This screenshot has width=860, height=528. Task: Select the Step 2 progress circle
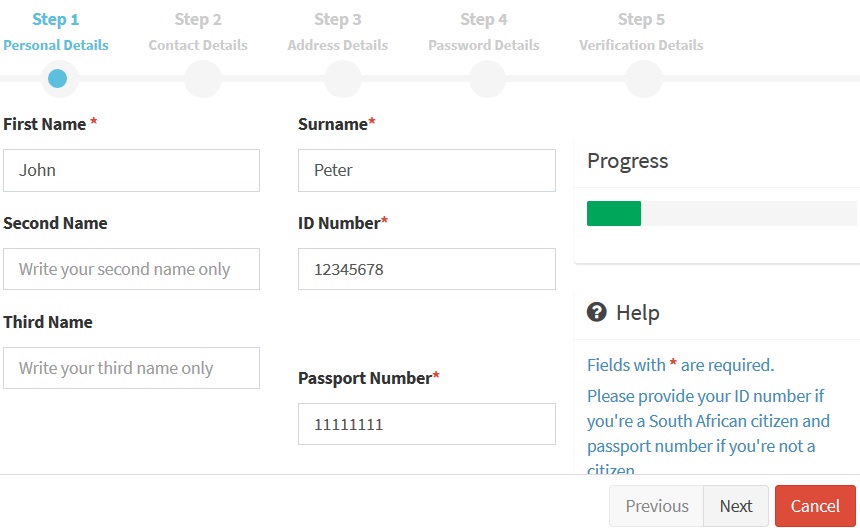(x=202, y=78)
